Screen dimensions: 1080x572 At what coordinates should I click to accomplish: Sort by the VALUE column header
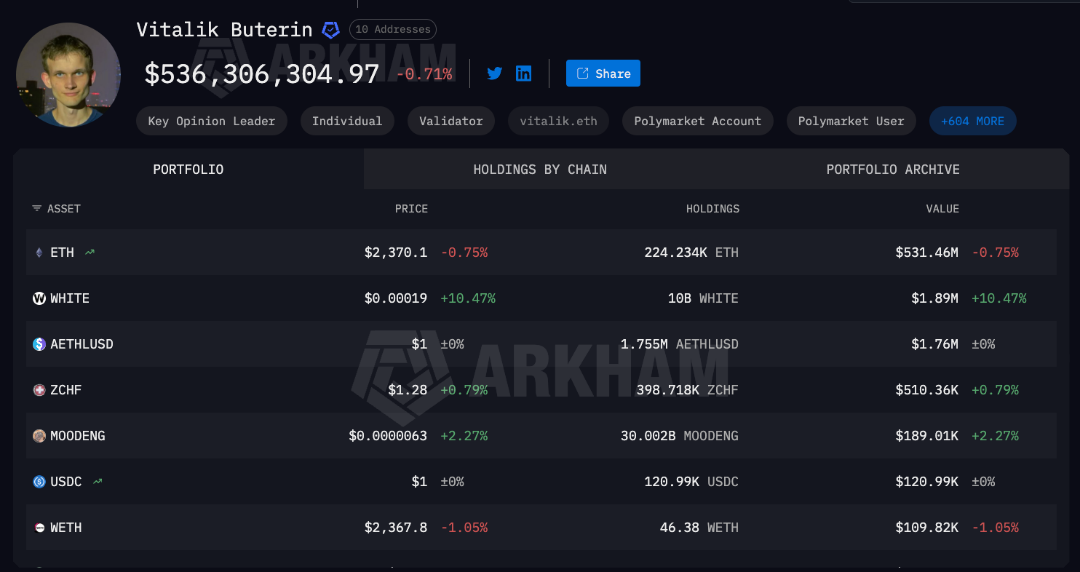pos(942,209)
